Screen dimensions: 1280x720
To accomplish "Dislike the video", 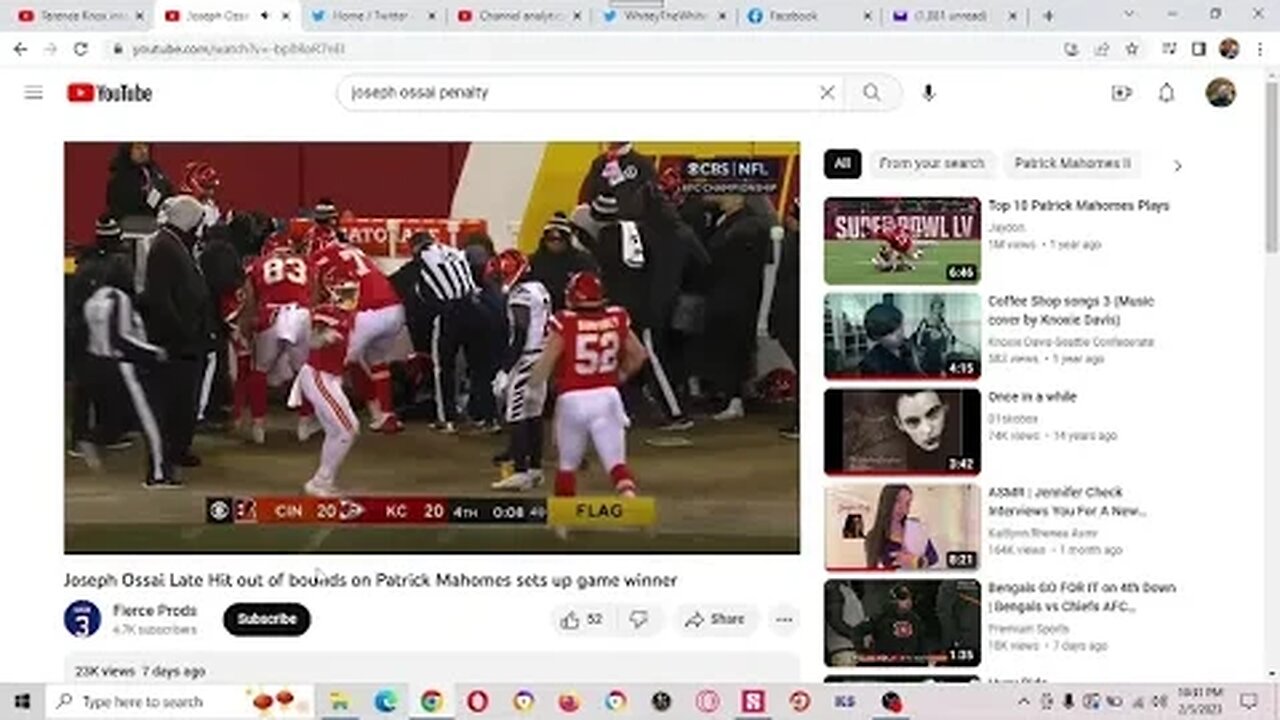I will (638, 620).
